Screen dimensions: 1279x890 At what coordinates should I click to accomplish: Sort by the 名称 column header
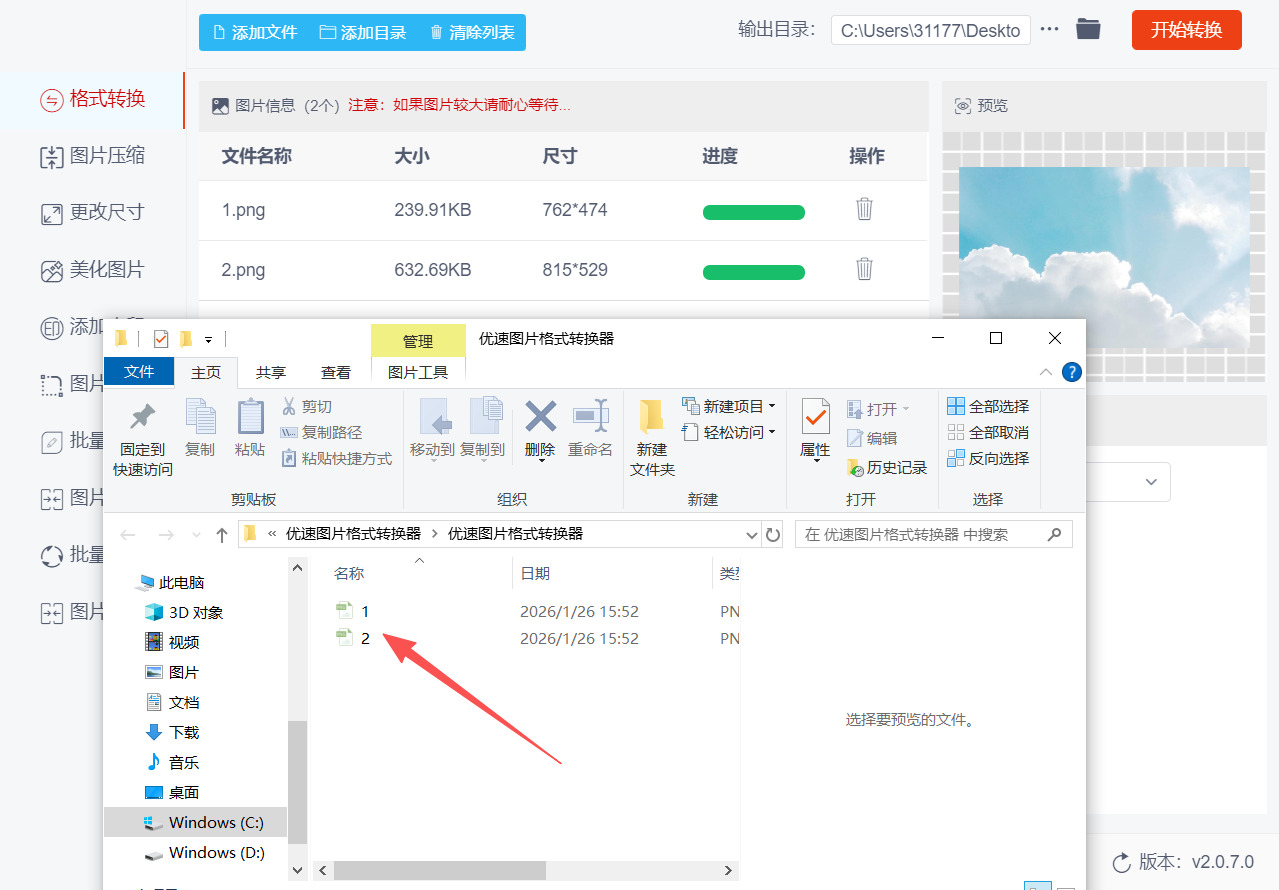pos(349,573)
